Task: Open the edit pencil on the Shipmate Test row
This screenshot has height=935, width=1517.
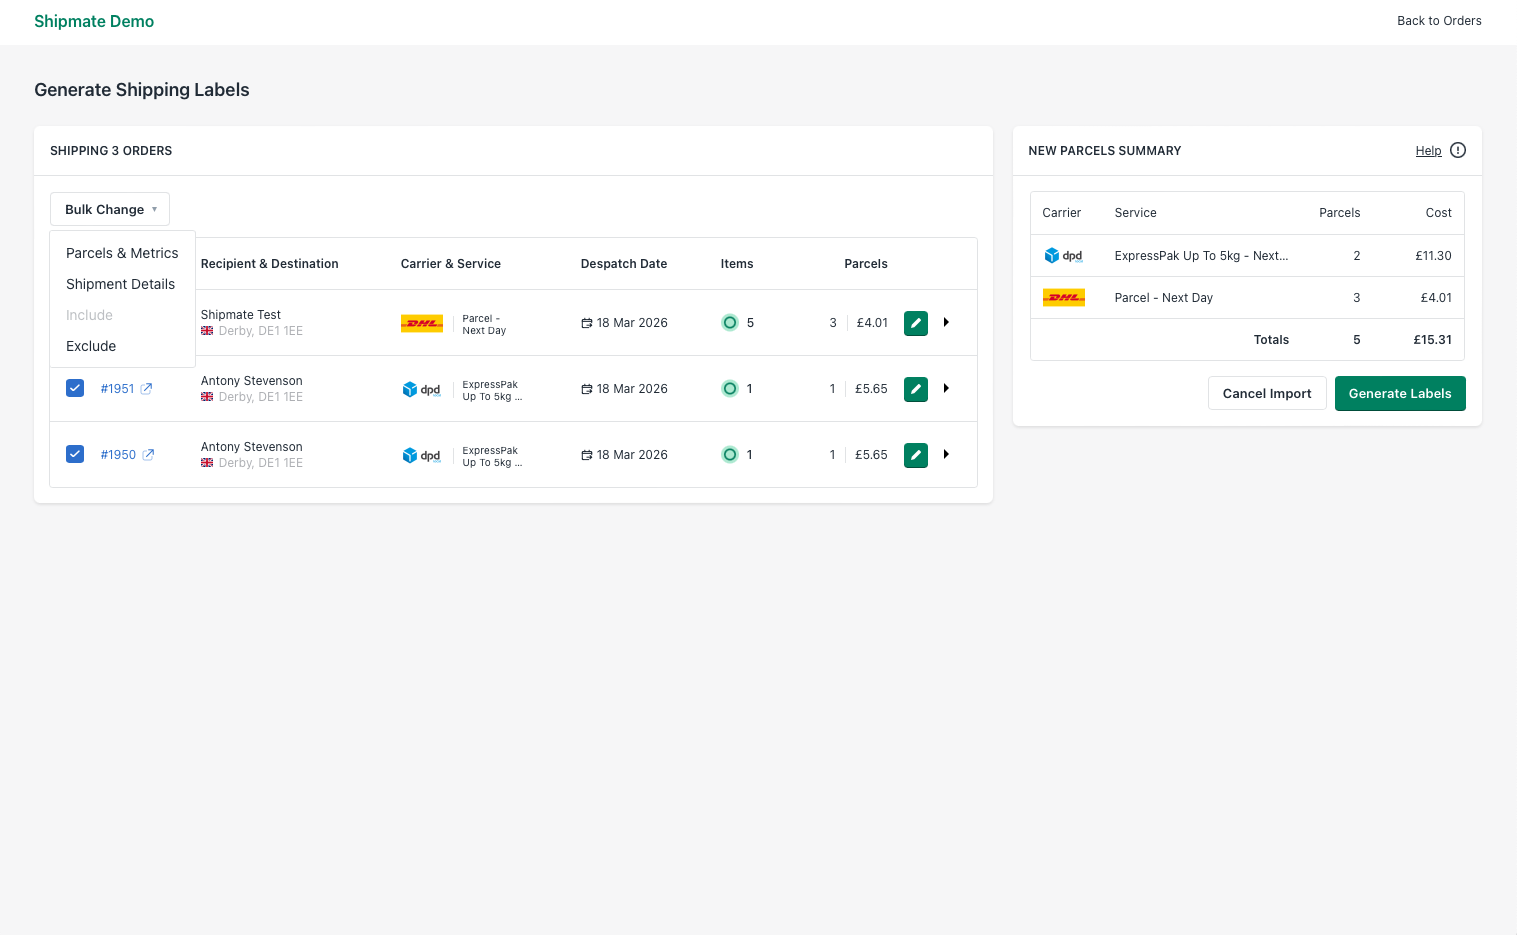Action: coord(915,322)
